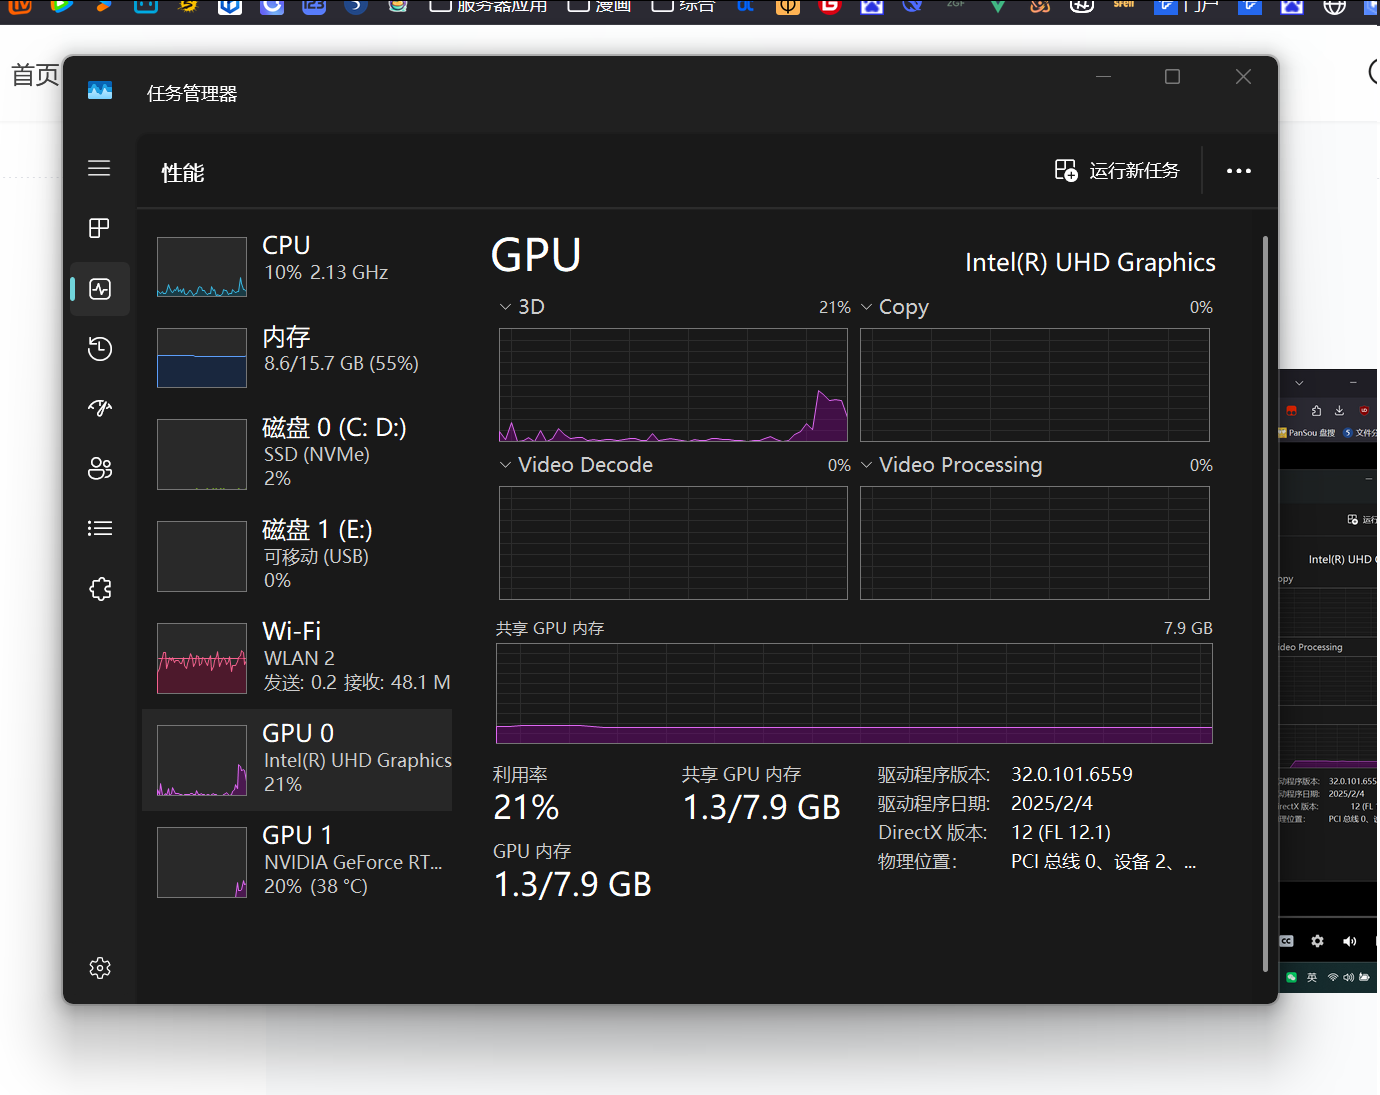Click the driver date 2025/2/4 value
The height and width of the screenshot is (1095, 1380).
coord(1052,803)
